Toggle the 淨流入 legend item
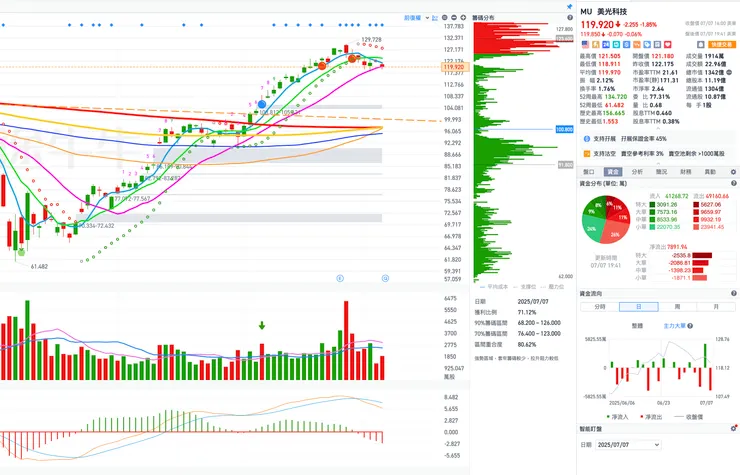740x475 pixels. point(617,417)
